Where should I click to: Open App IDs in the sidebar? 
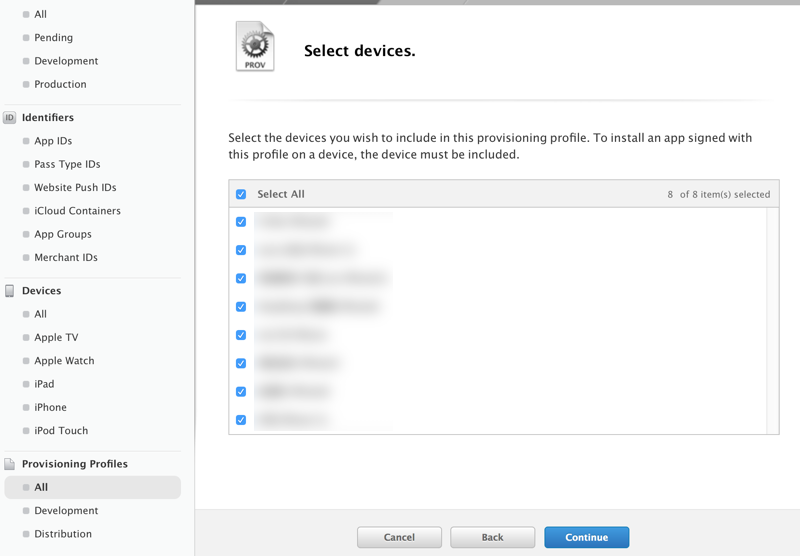tap(53, 141)
